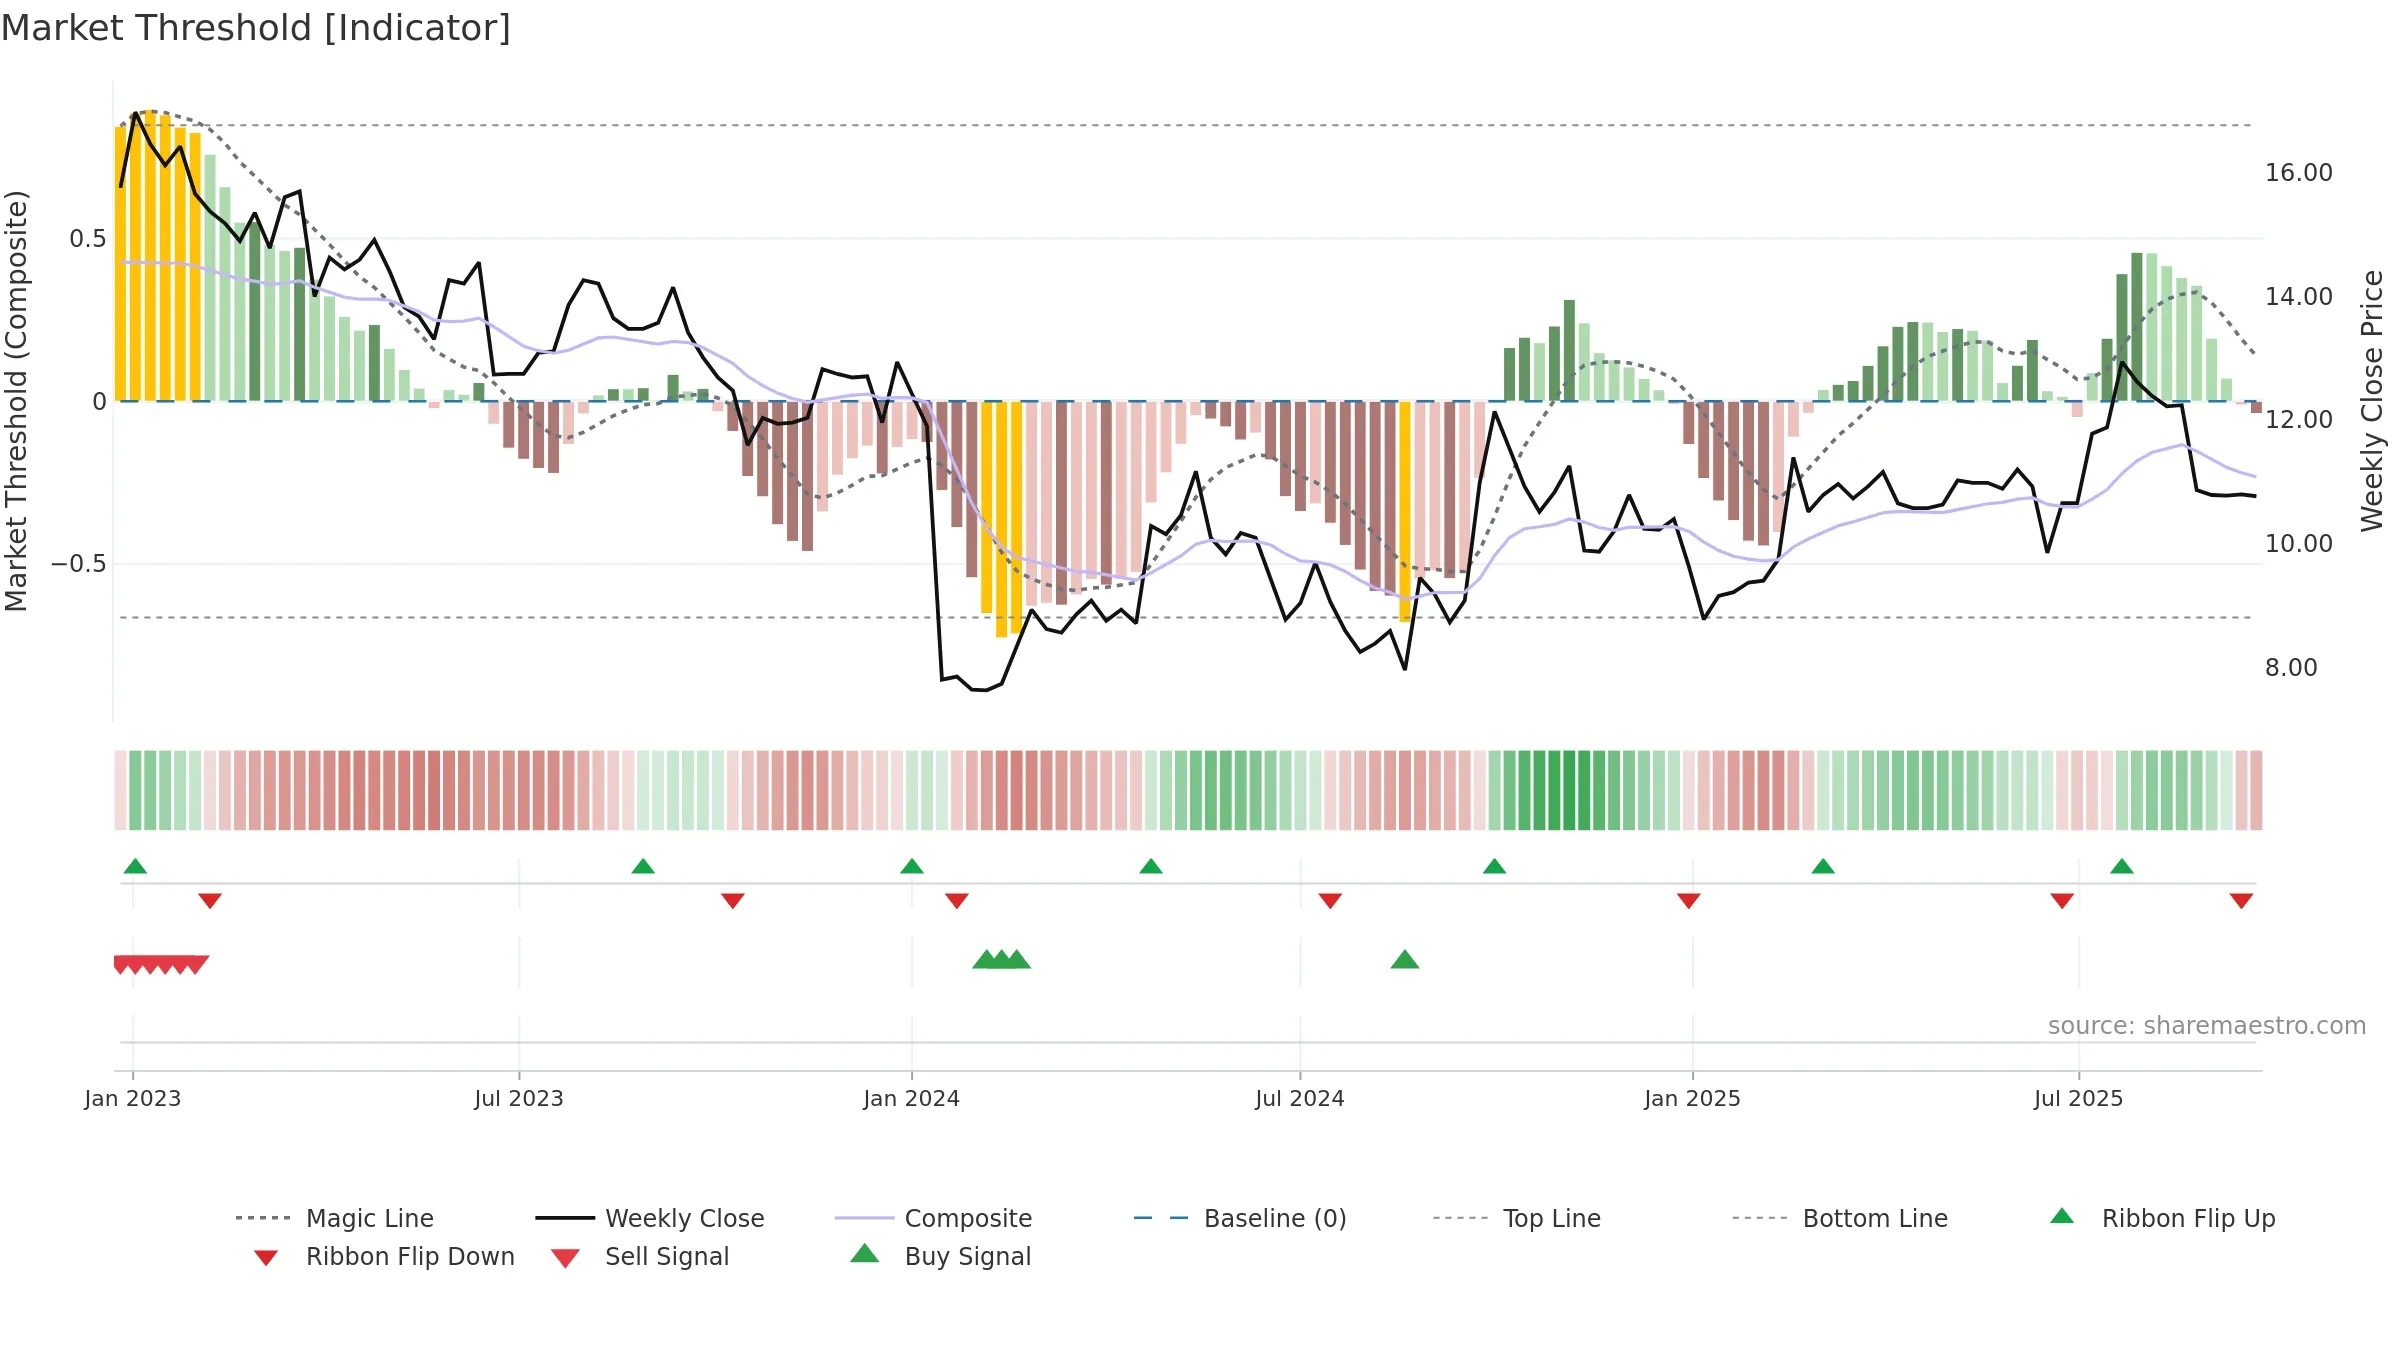The image size is (2400, 1350).
Task: Click the Jan 2024 x-axis label
Action: [912, 1098]
